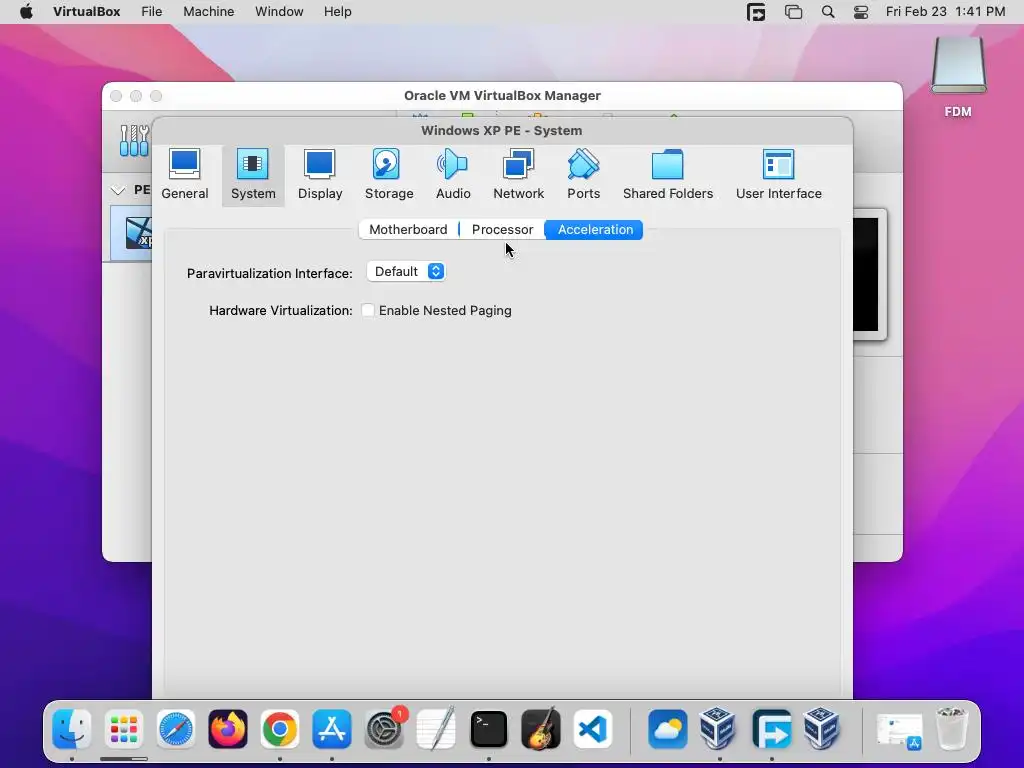Collapse the PE group in VirtualBox Manager
This screenshot has height=768, width=1024.
pyautogui.click(x=118, y=190)
